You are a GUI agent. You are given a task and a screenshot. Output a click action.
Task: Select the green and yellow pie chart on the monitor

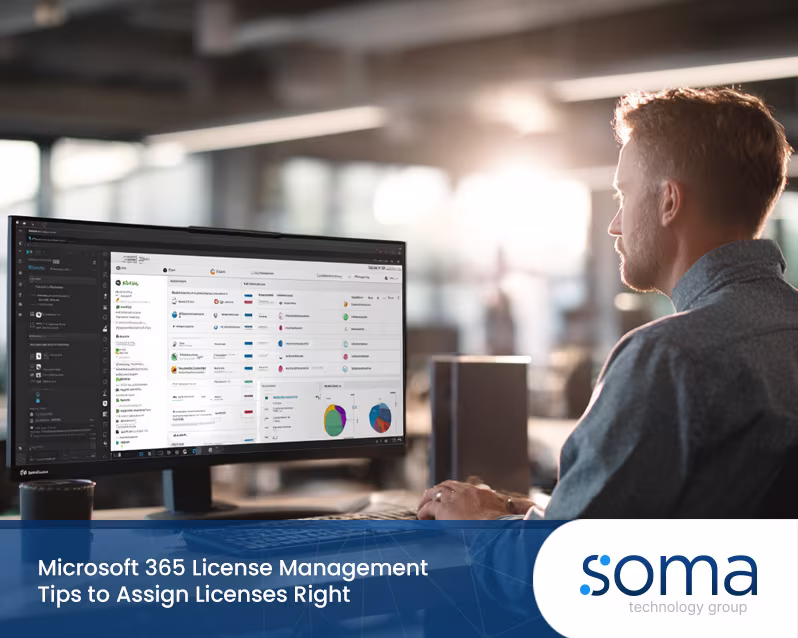334,420
